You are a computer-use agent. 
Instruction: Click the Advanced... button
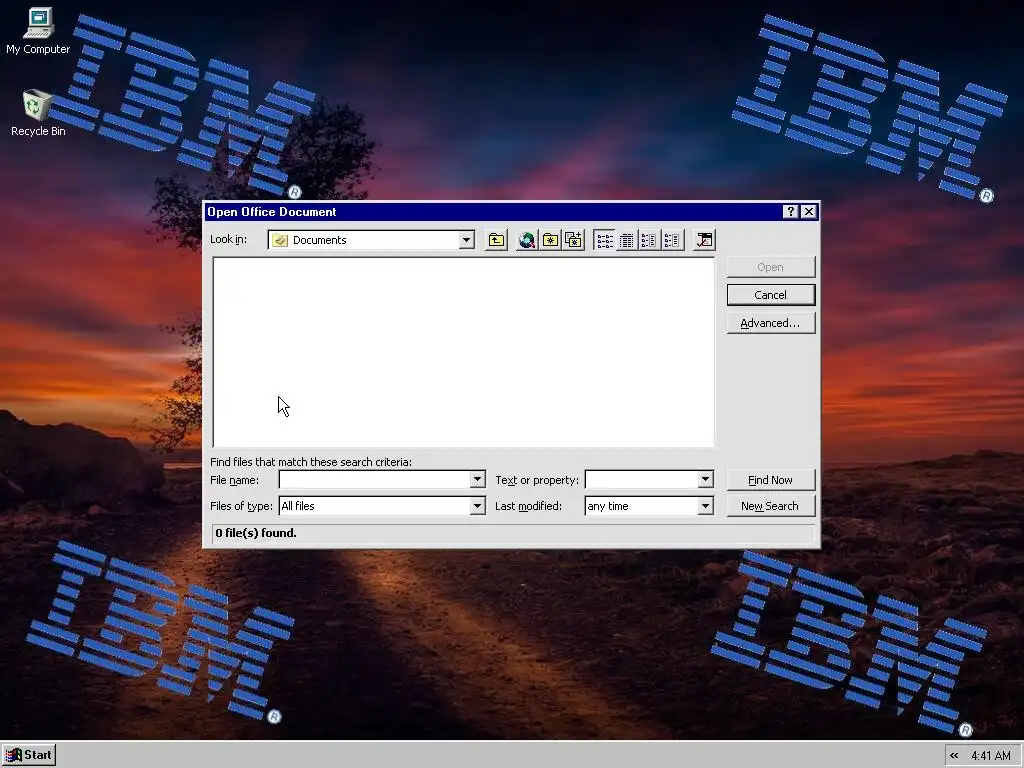pos(771,323)
